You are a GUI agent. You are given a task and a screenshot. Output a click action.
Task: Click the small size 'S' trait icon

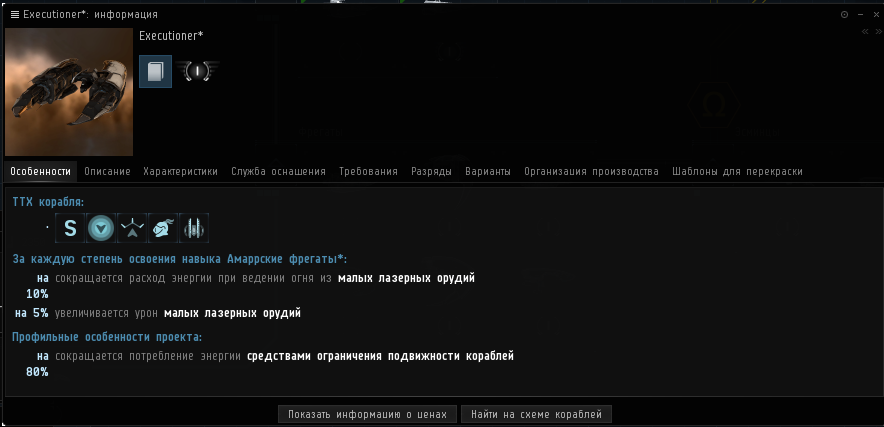coord(70,229)
